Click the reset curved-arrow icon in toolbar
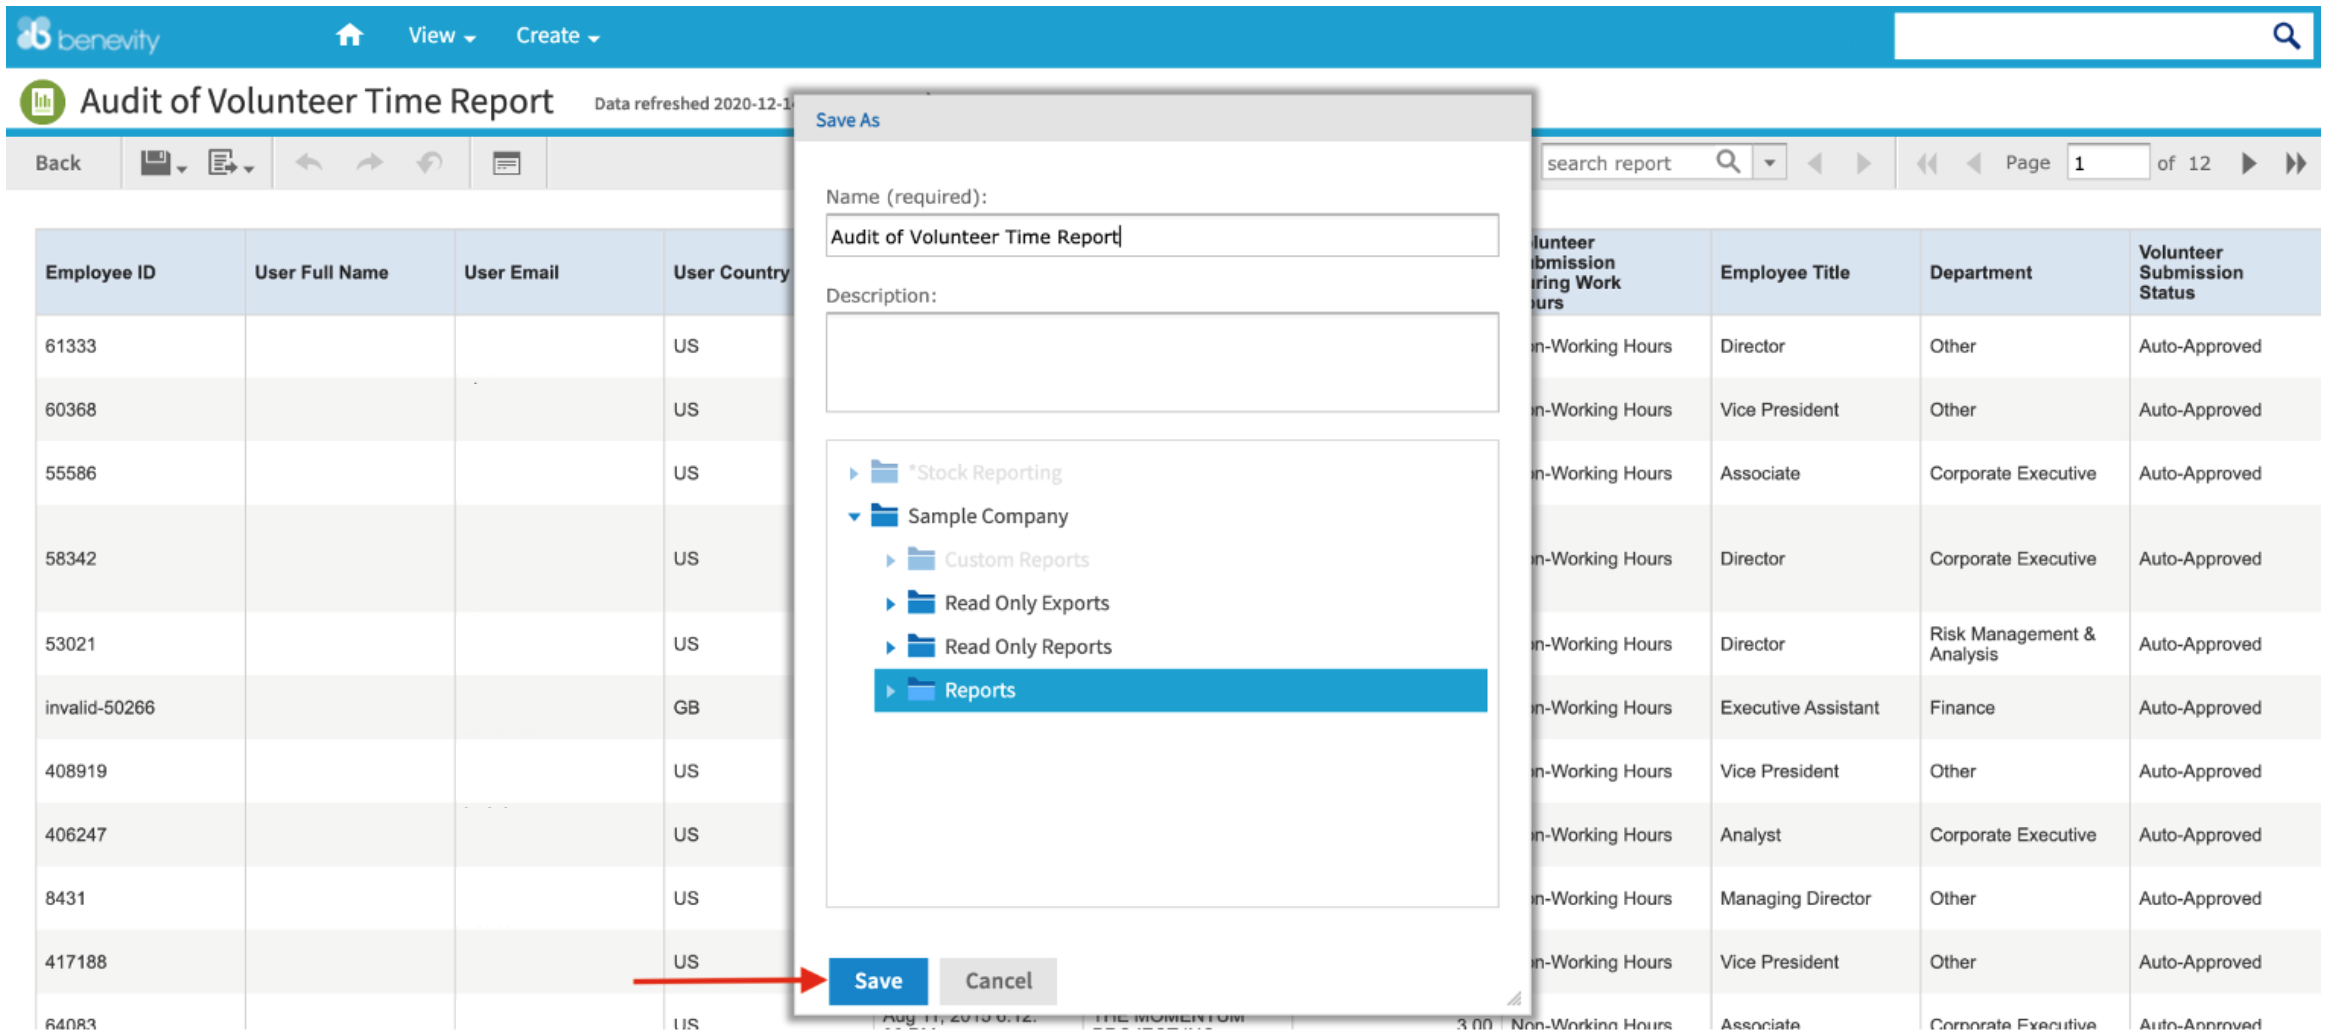 [x=430, y=163]
